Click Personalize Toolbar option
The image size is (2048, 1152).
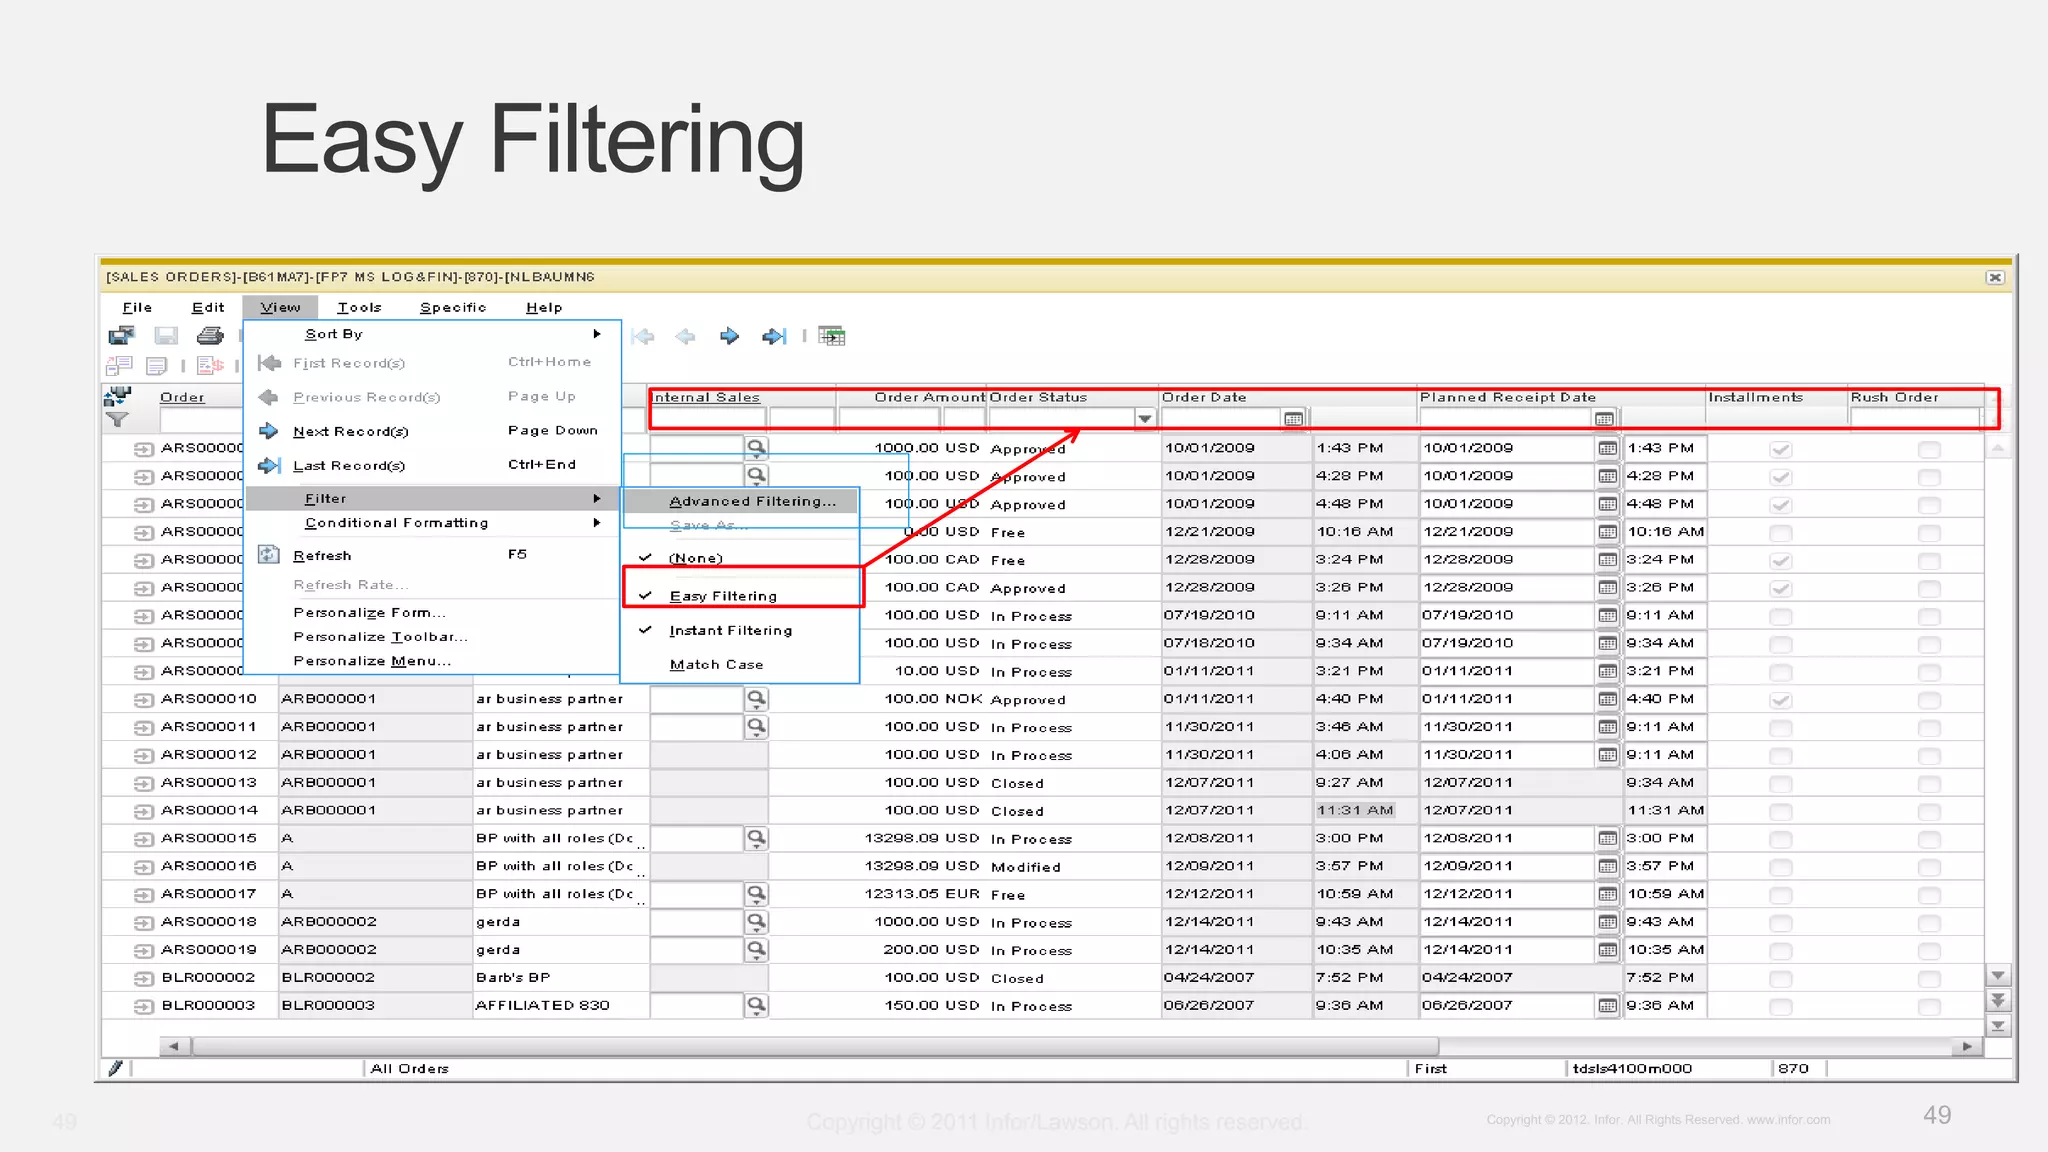coord(380,637)
